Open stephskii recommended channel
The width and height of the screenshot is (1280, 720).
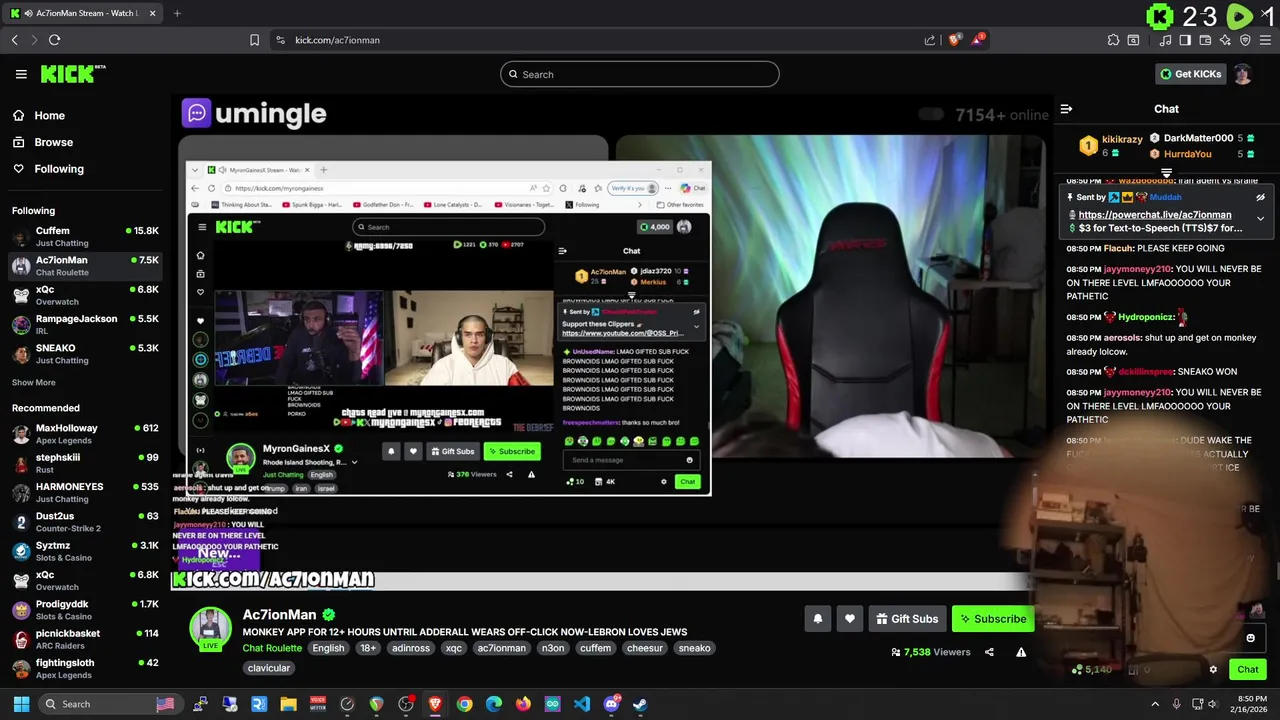pos(85,463)
